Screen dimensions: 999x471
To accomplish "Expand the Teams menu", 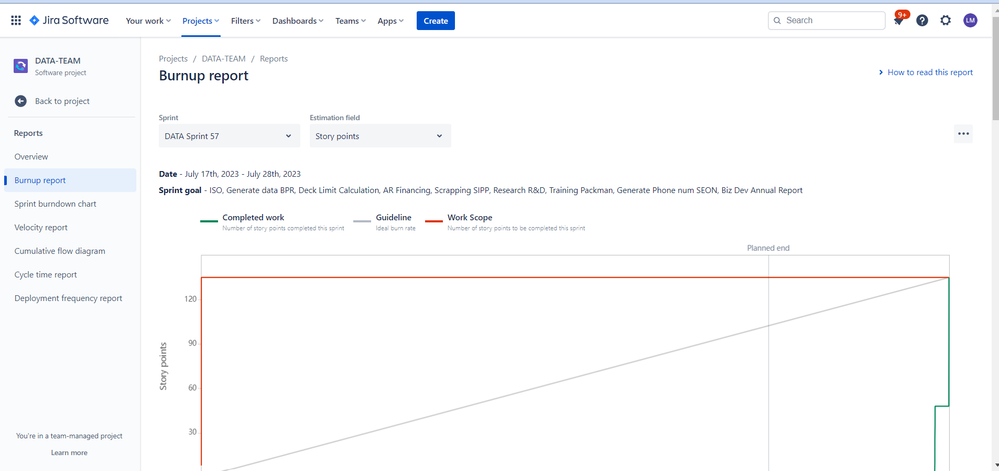I will click(350, 20).
